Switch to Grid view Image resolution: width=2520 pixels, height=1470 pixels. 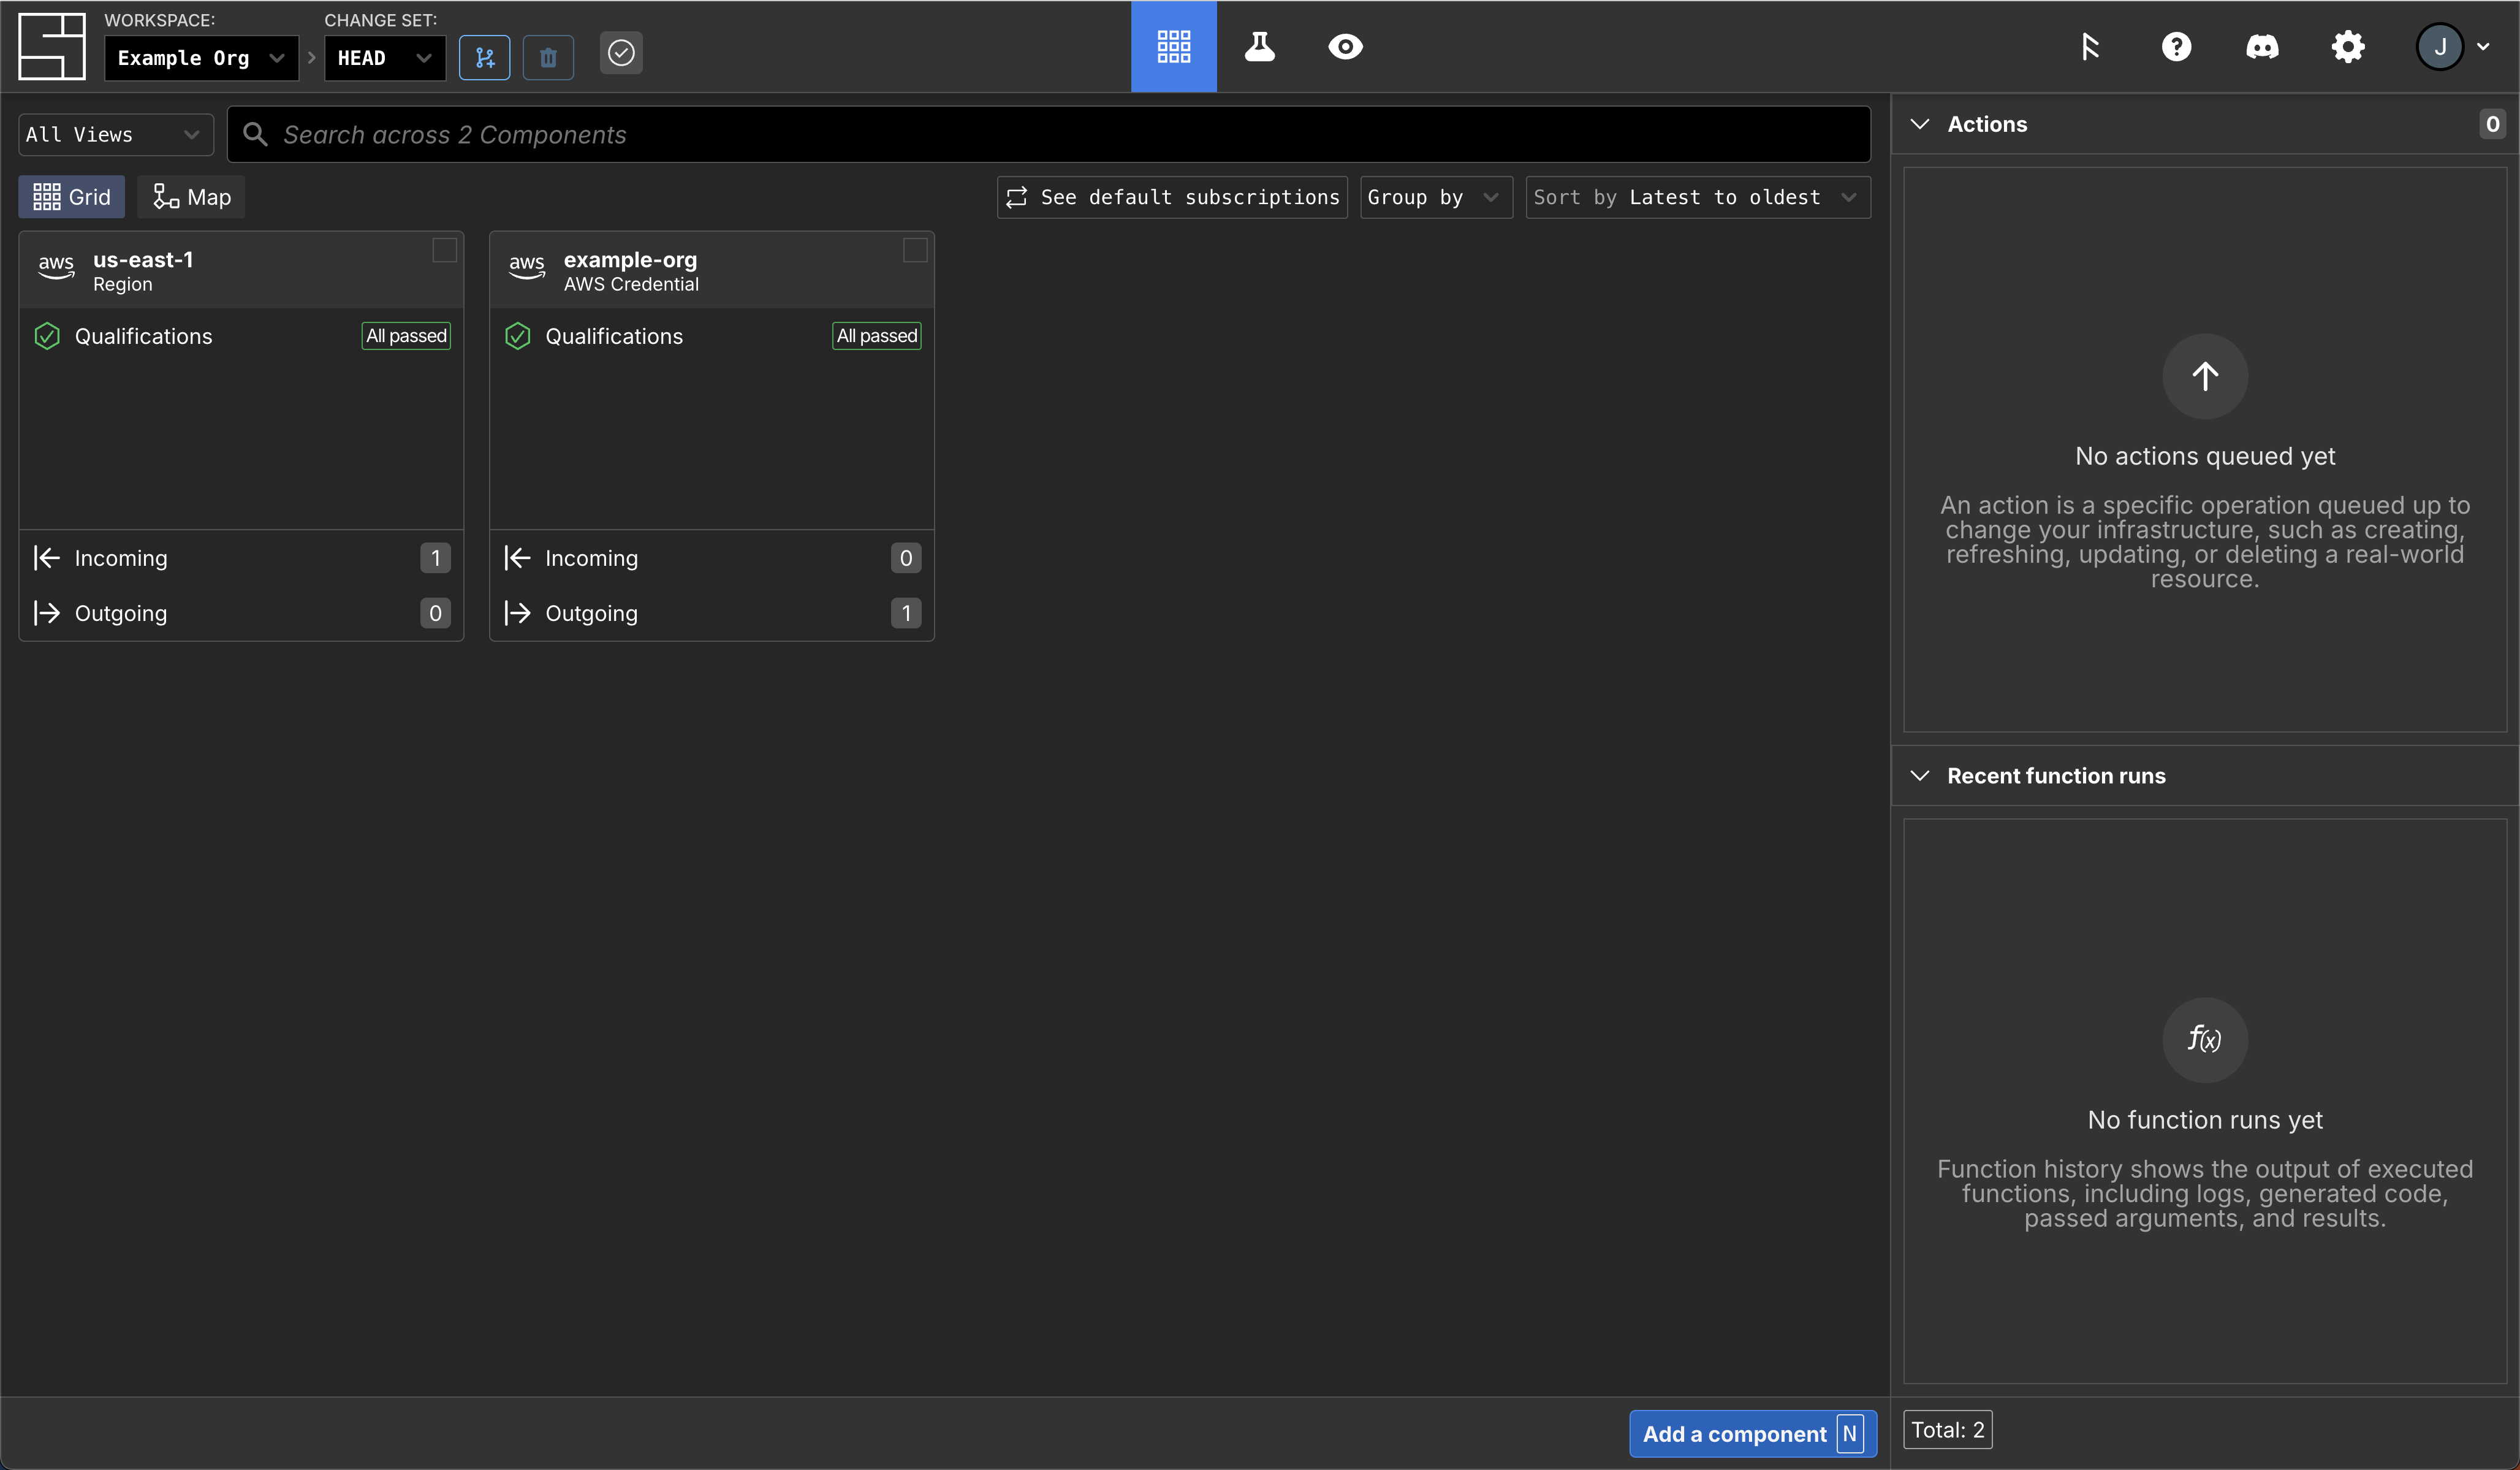pyautogui.click(x=71, y=197)
